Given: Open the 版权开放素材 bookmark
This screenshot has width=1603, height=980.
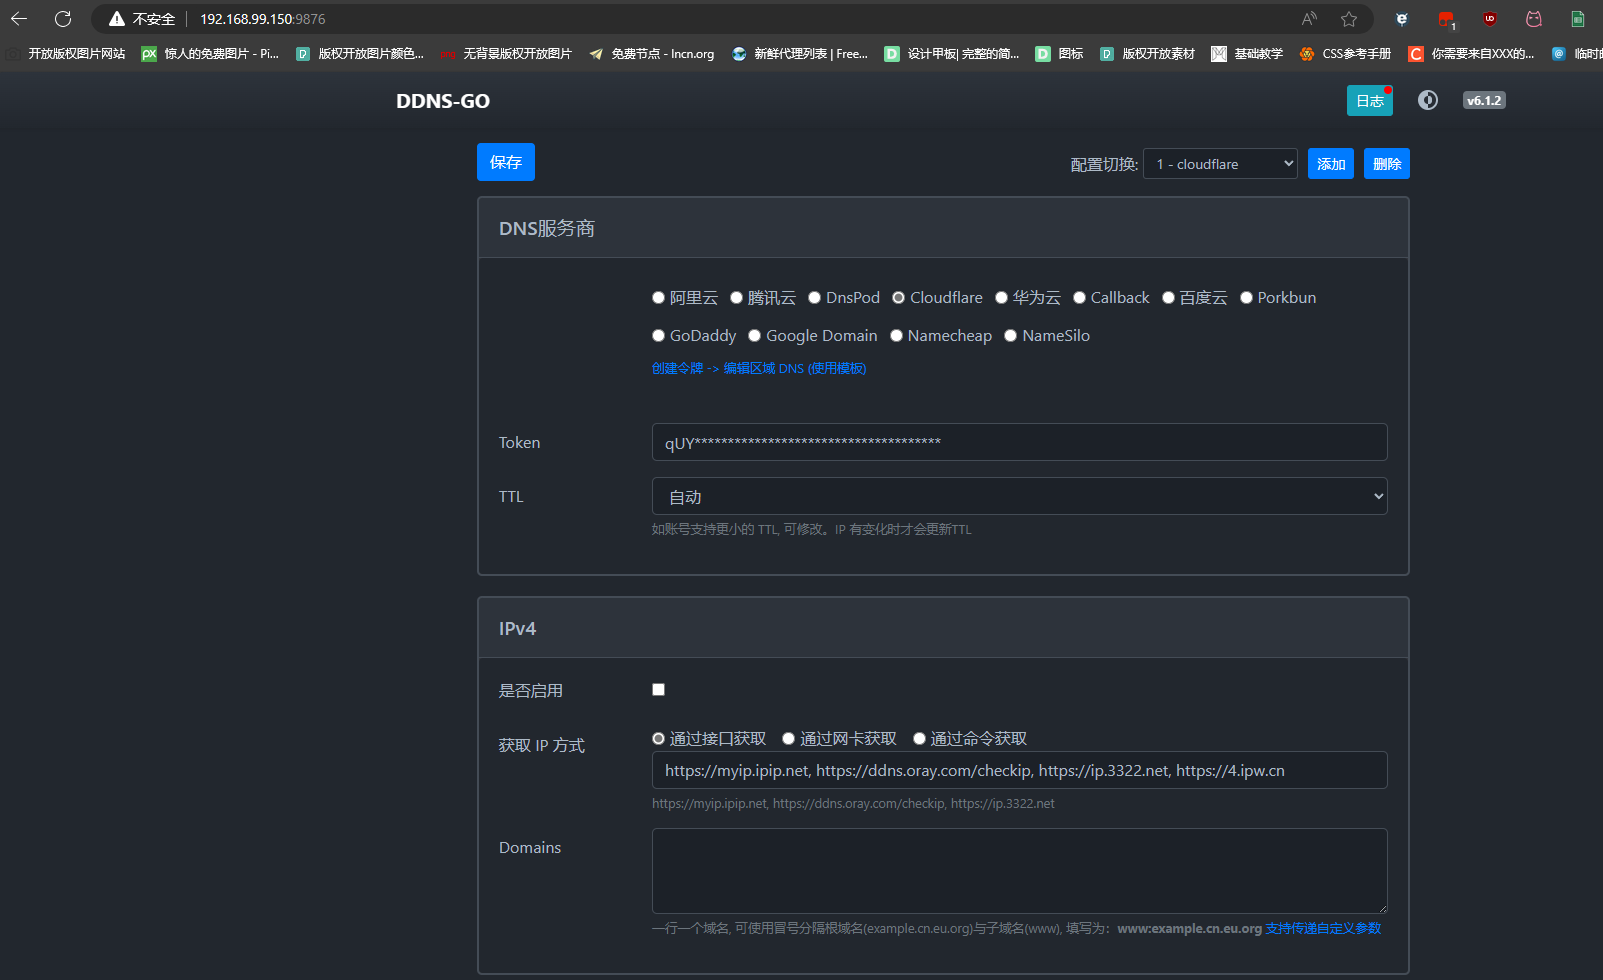Looking at the screenshot, I should [x=1147, y=54].
